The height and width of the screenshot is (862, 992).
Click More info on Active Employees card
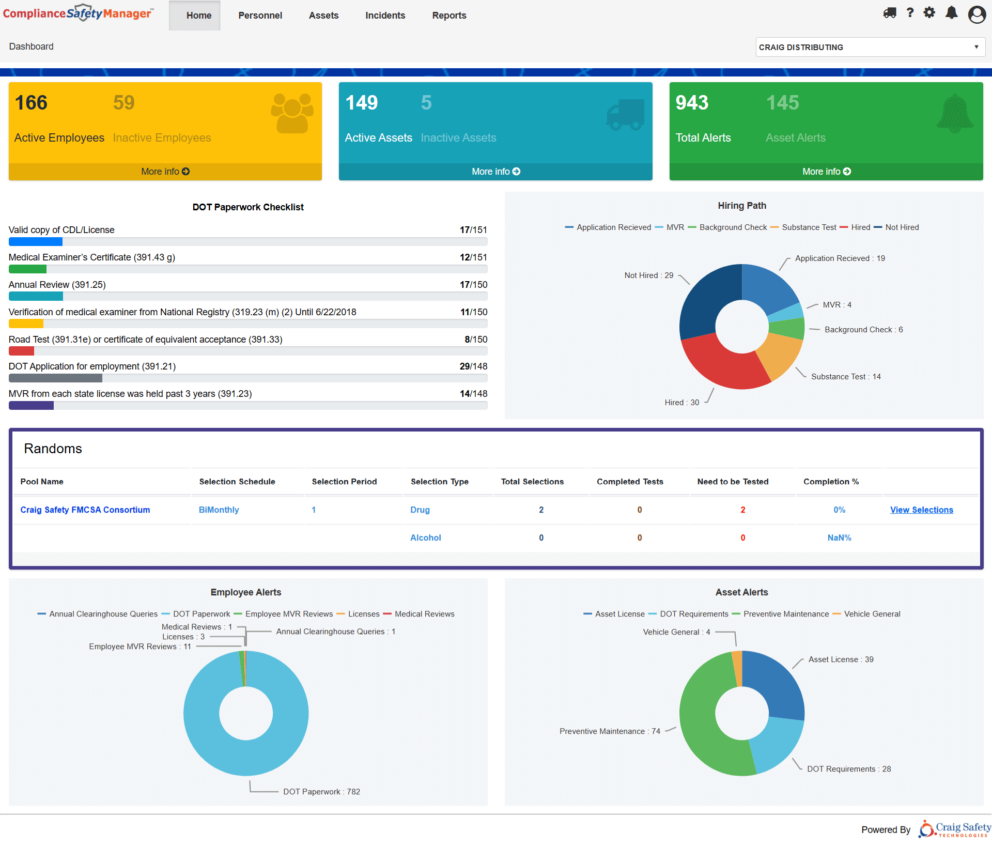(164, 171)
